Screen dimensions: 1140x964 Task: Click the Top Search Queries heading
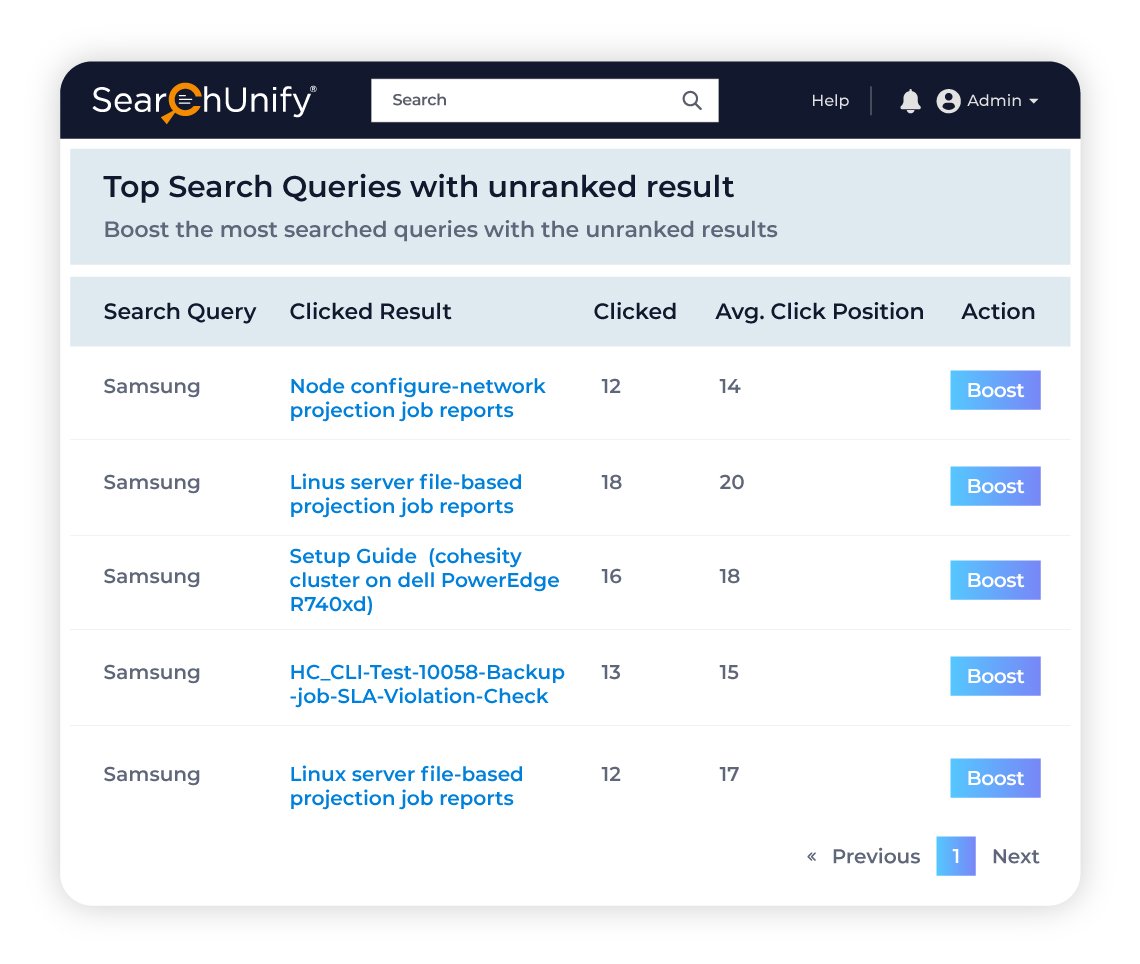click(x=419, y=187)
